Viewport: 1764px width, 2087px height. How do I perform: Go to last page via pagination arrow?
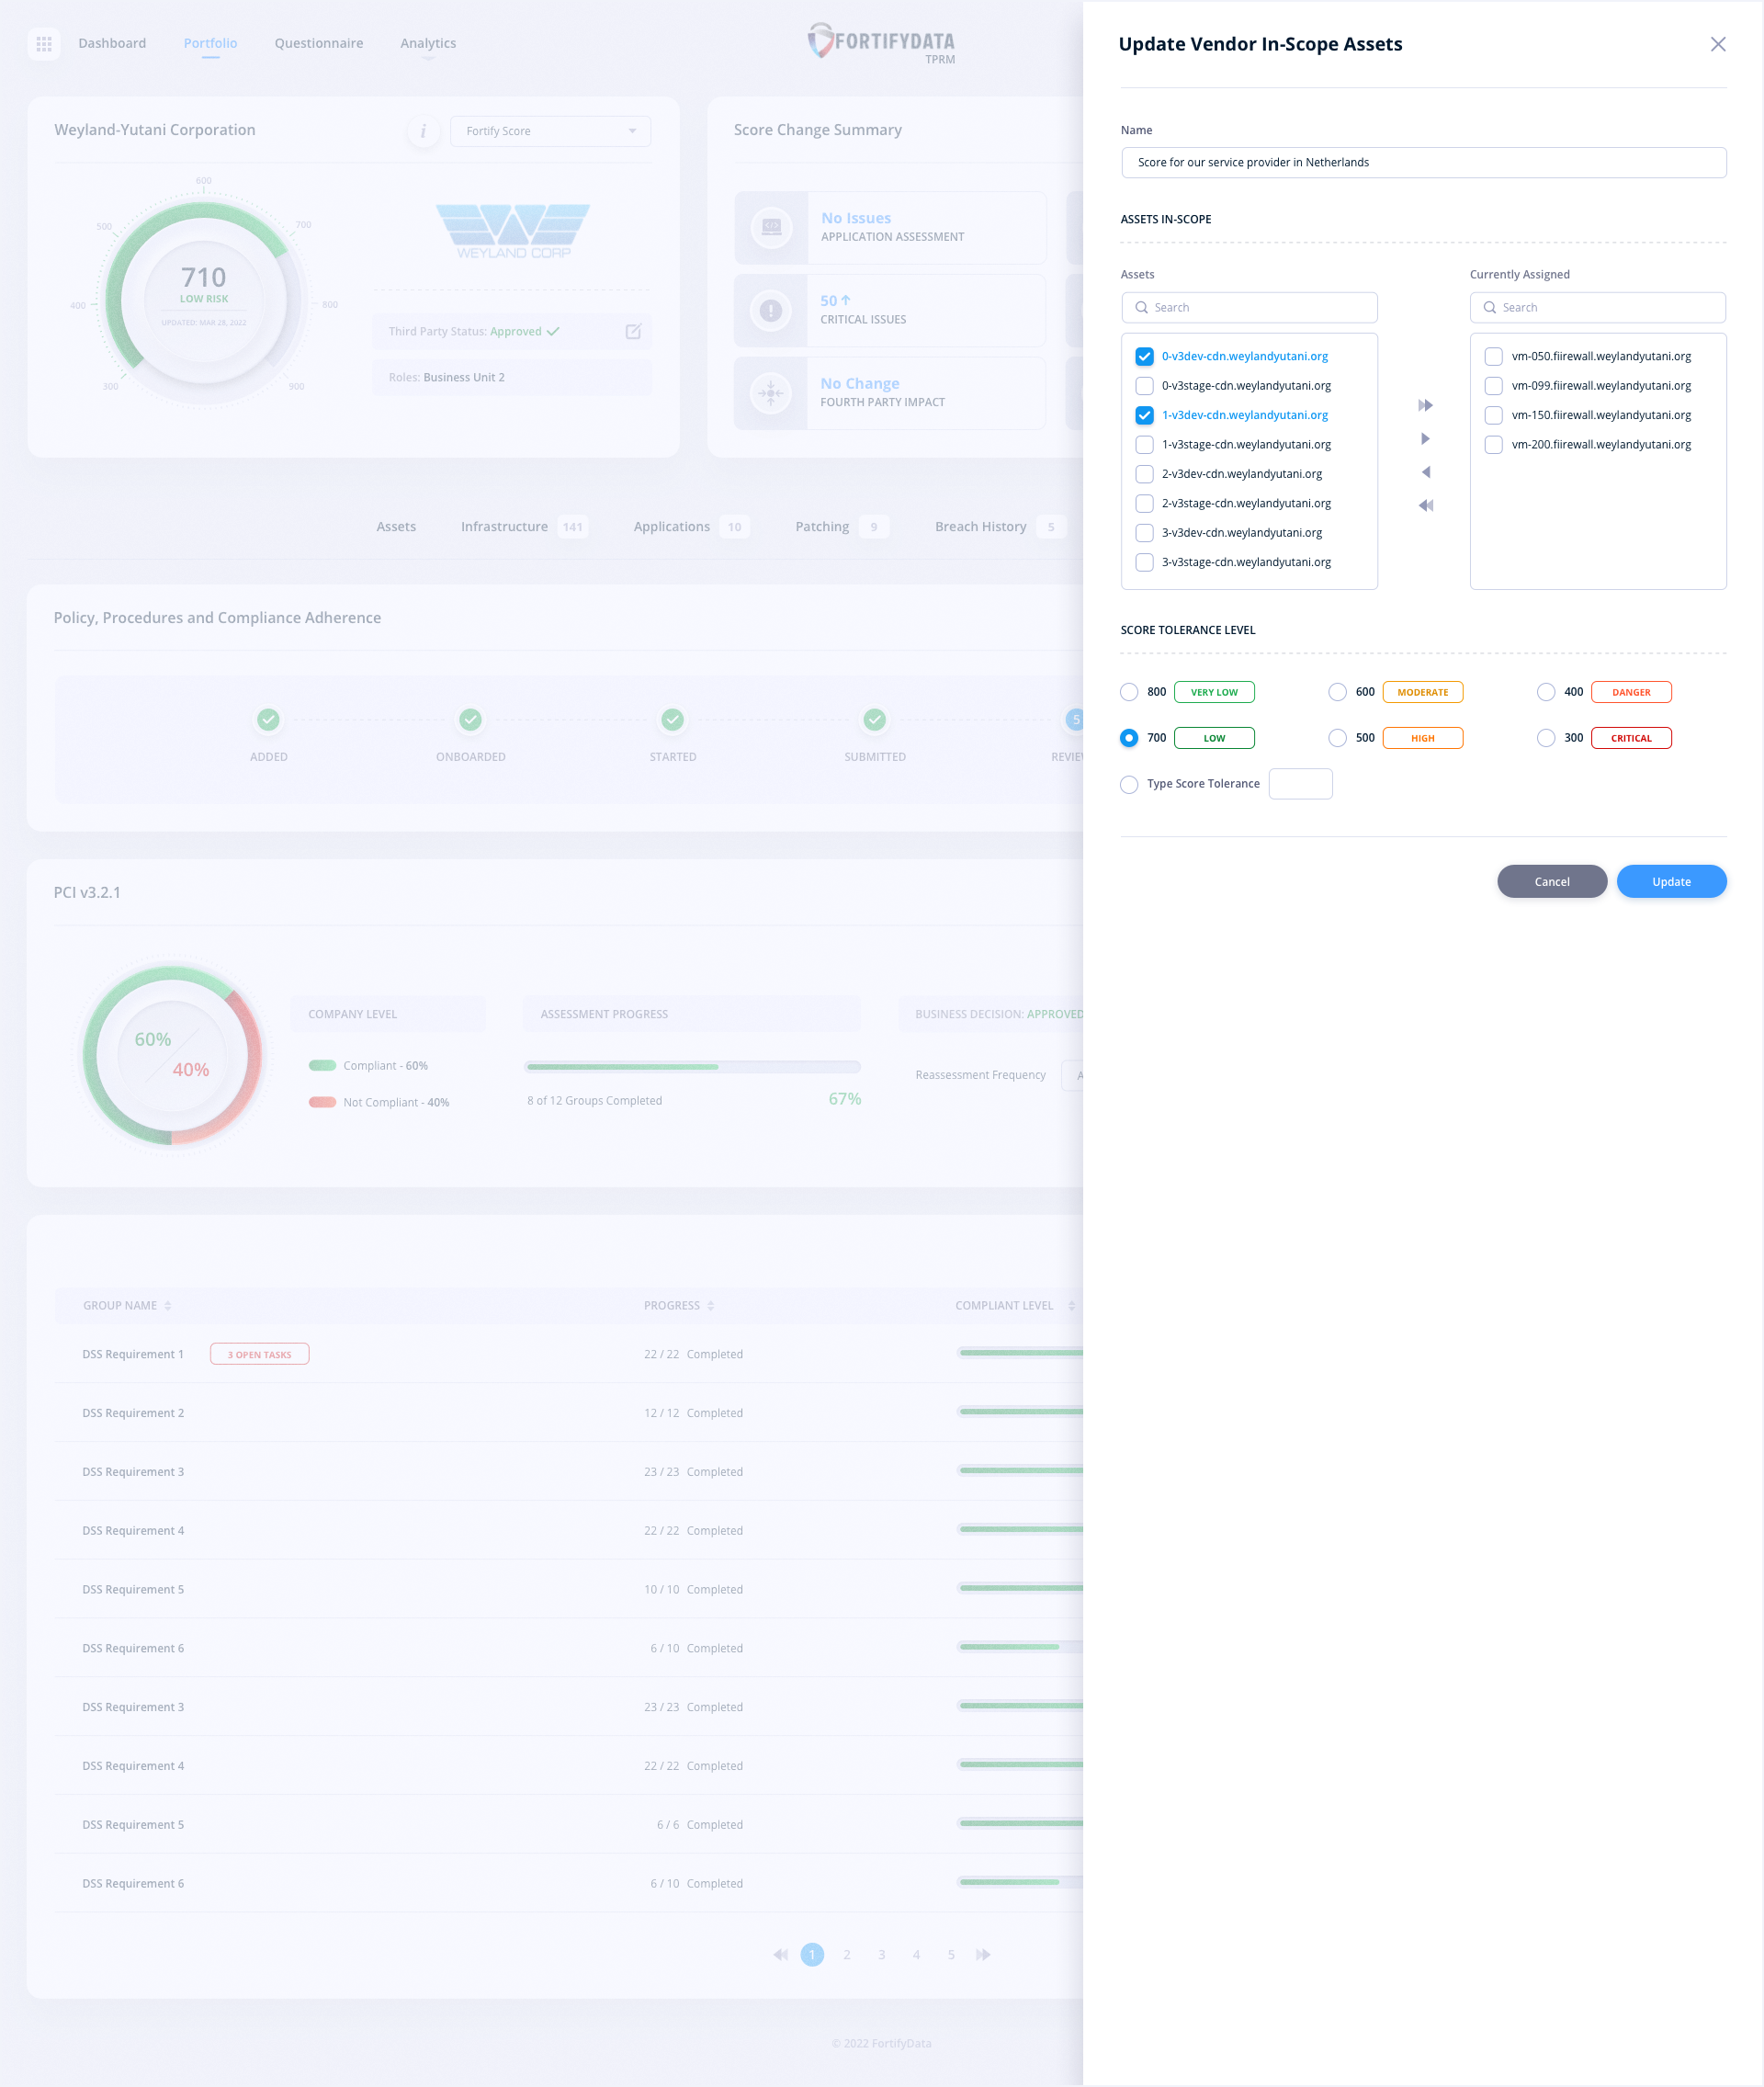983,1954
